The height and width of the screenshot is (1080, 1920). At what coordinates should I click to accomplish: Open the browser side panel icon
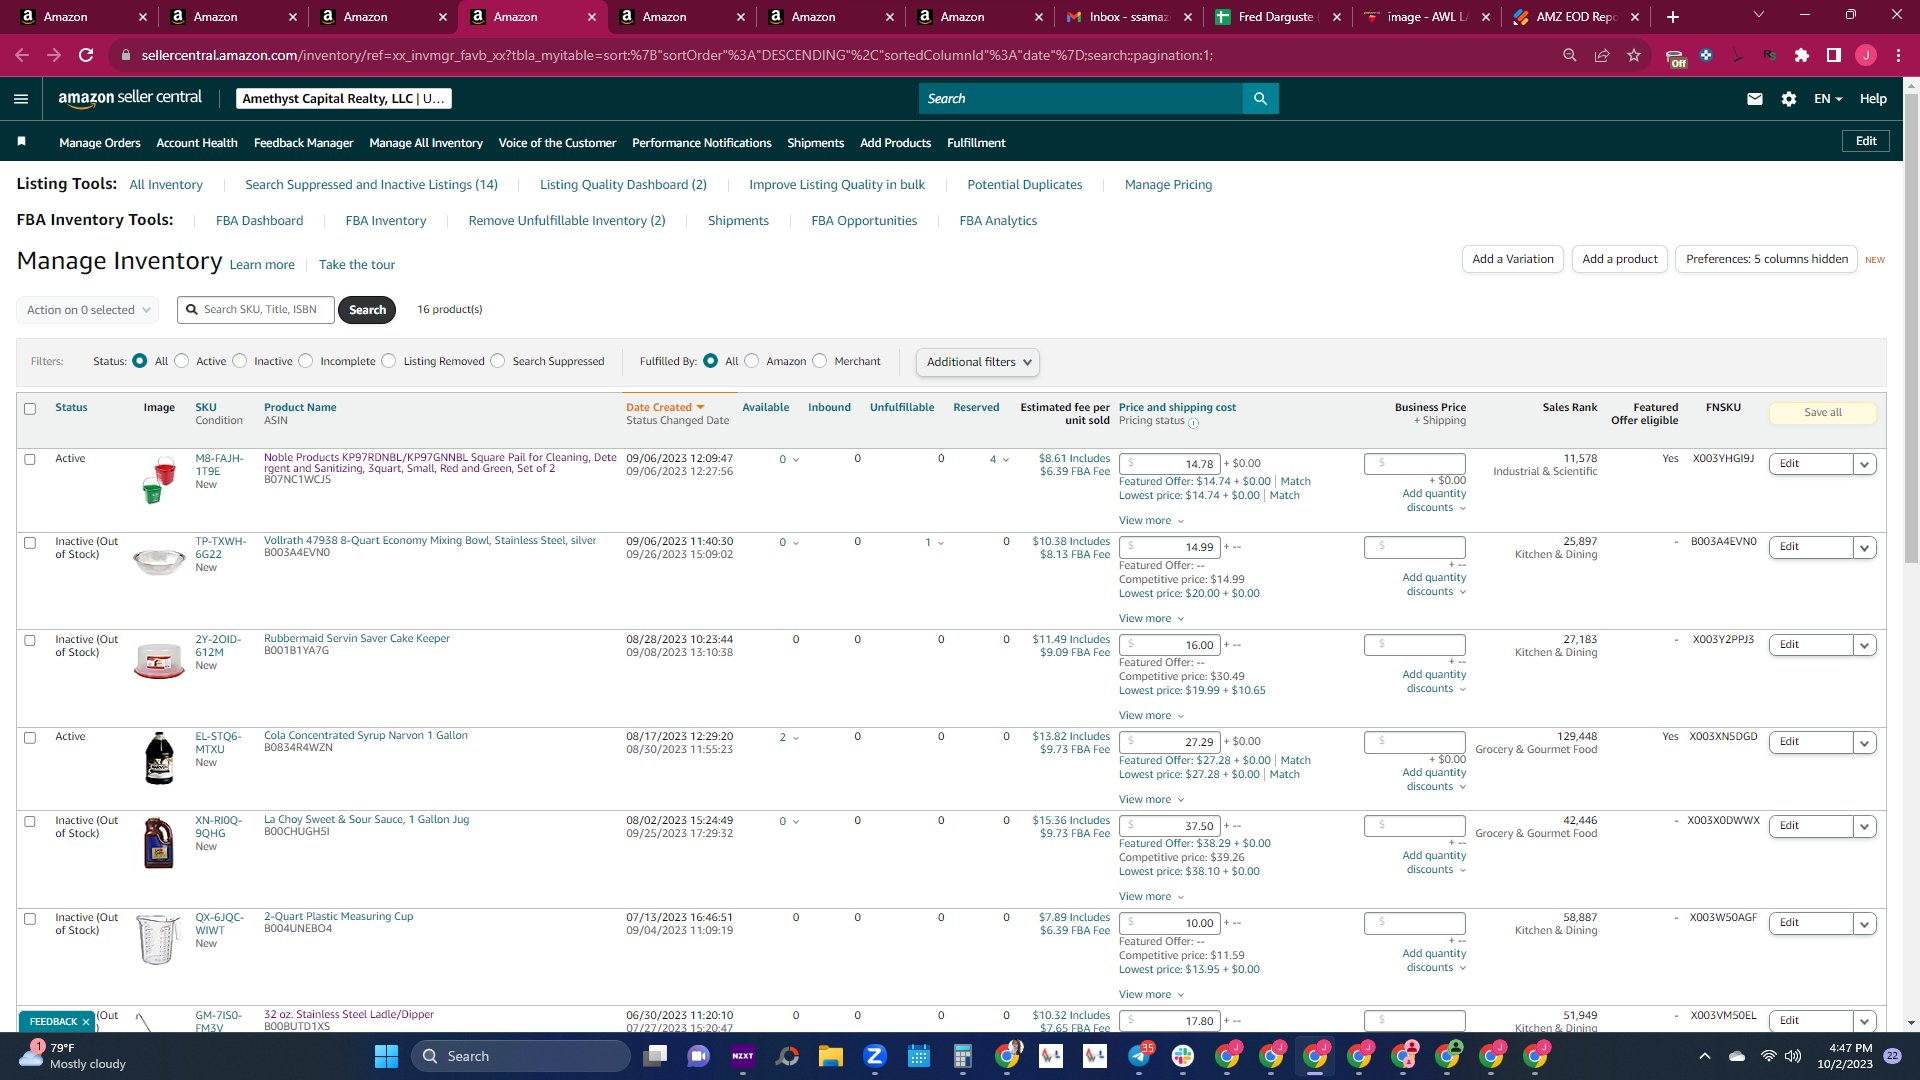1834,56
